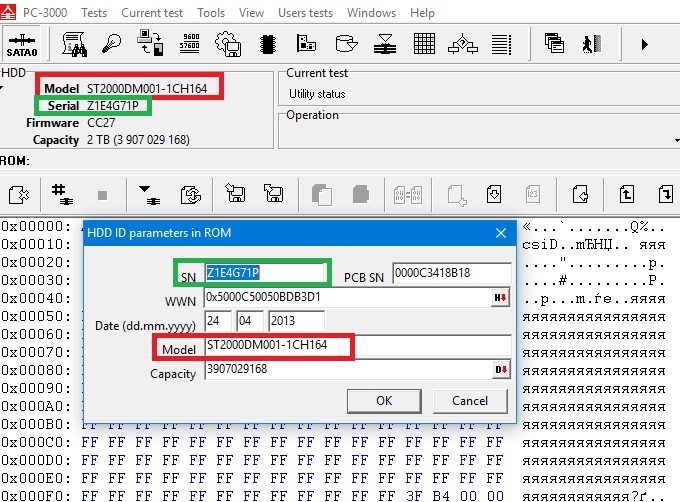Click the gray stop square icon
Screen dimensions: 680x502
tap(102, 196)
